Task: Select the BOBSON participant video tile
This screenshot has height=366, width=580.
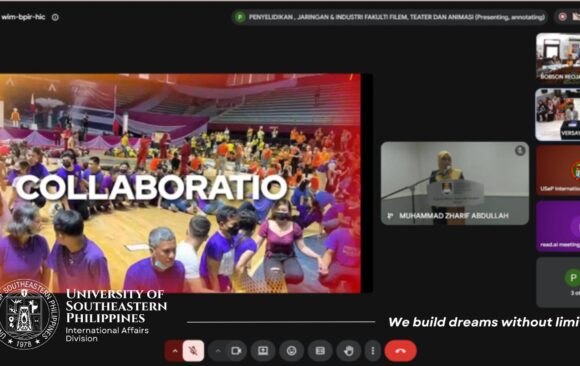Action: (558, 57)
